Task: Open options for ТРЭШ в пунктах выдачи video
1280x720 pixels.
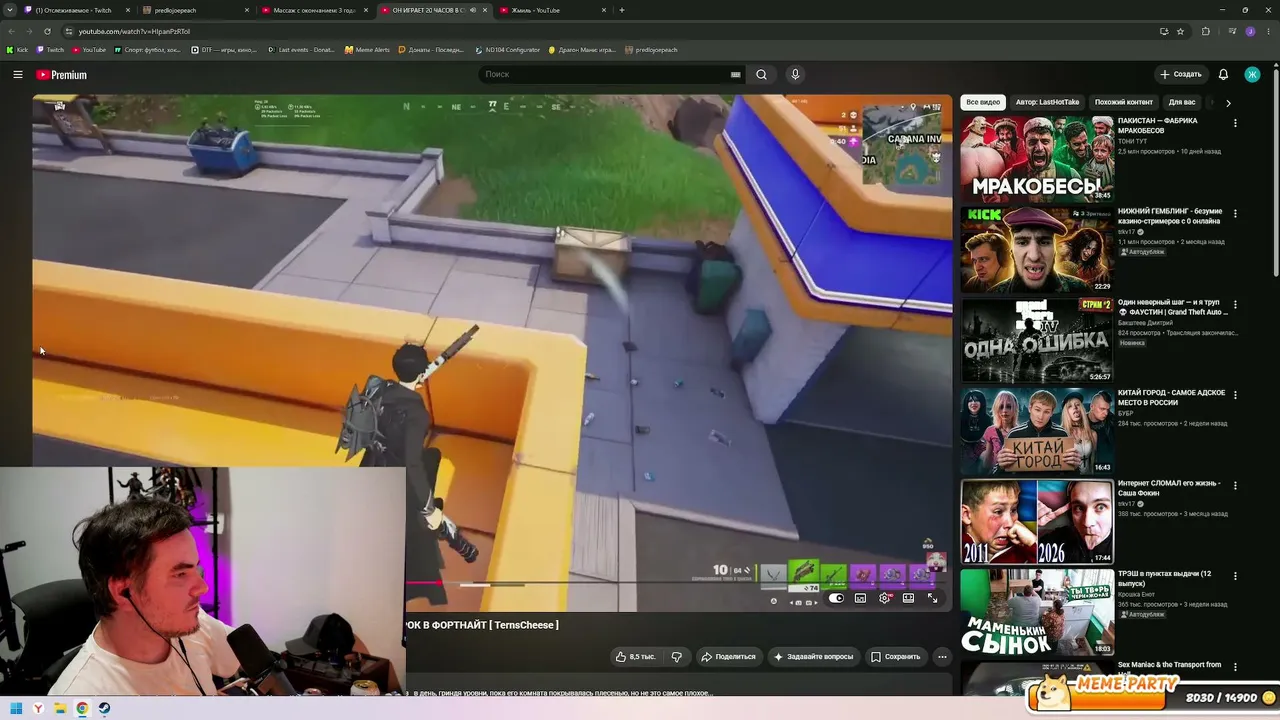Action: pos(1235,576)
